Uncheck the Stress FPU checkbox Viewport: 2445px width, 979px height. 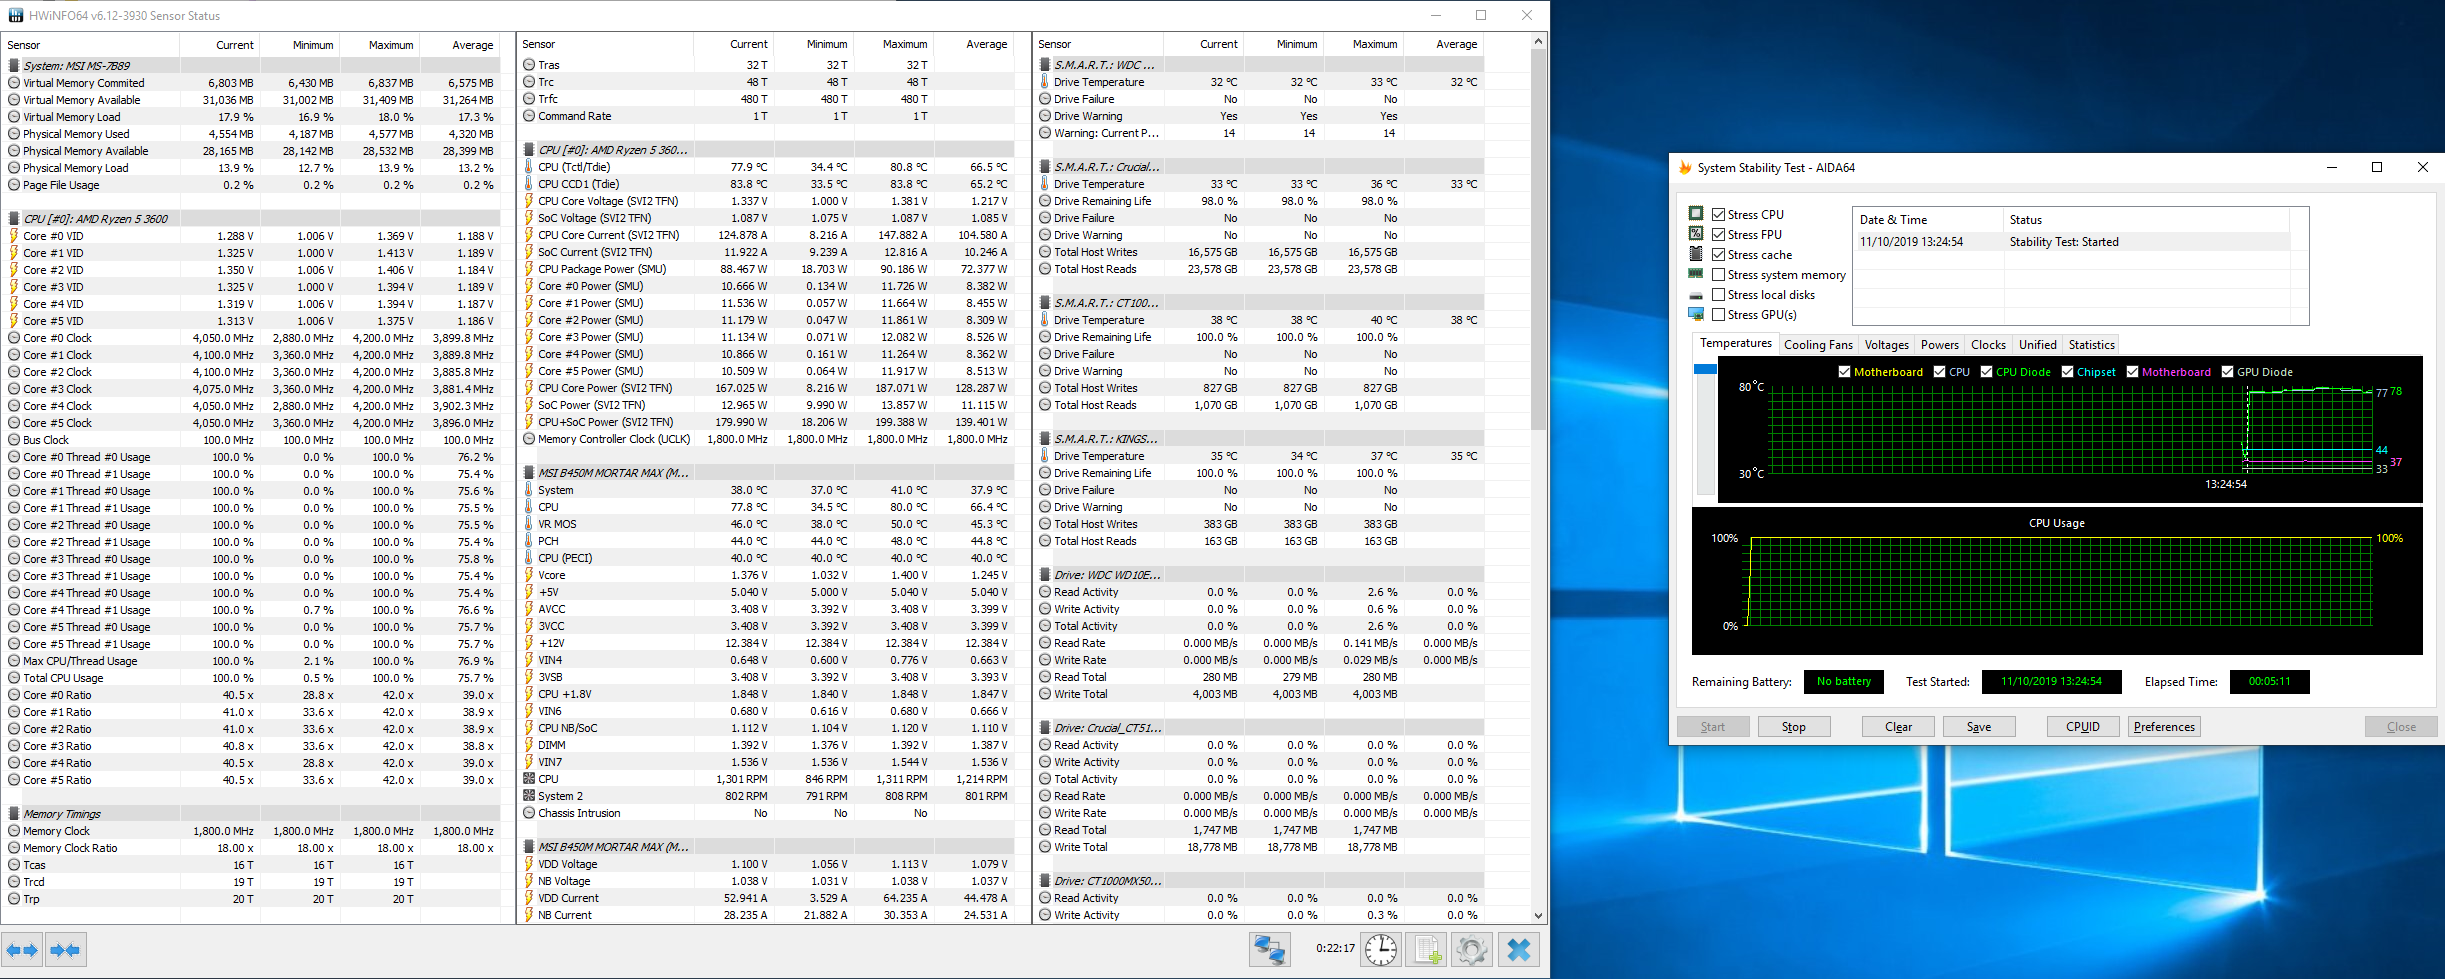(x=1718, y=234)
